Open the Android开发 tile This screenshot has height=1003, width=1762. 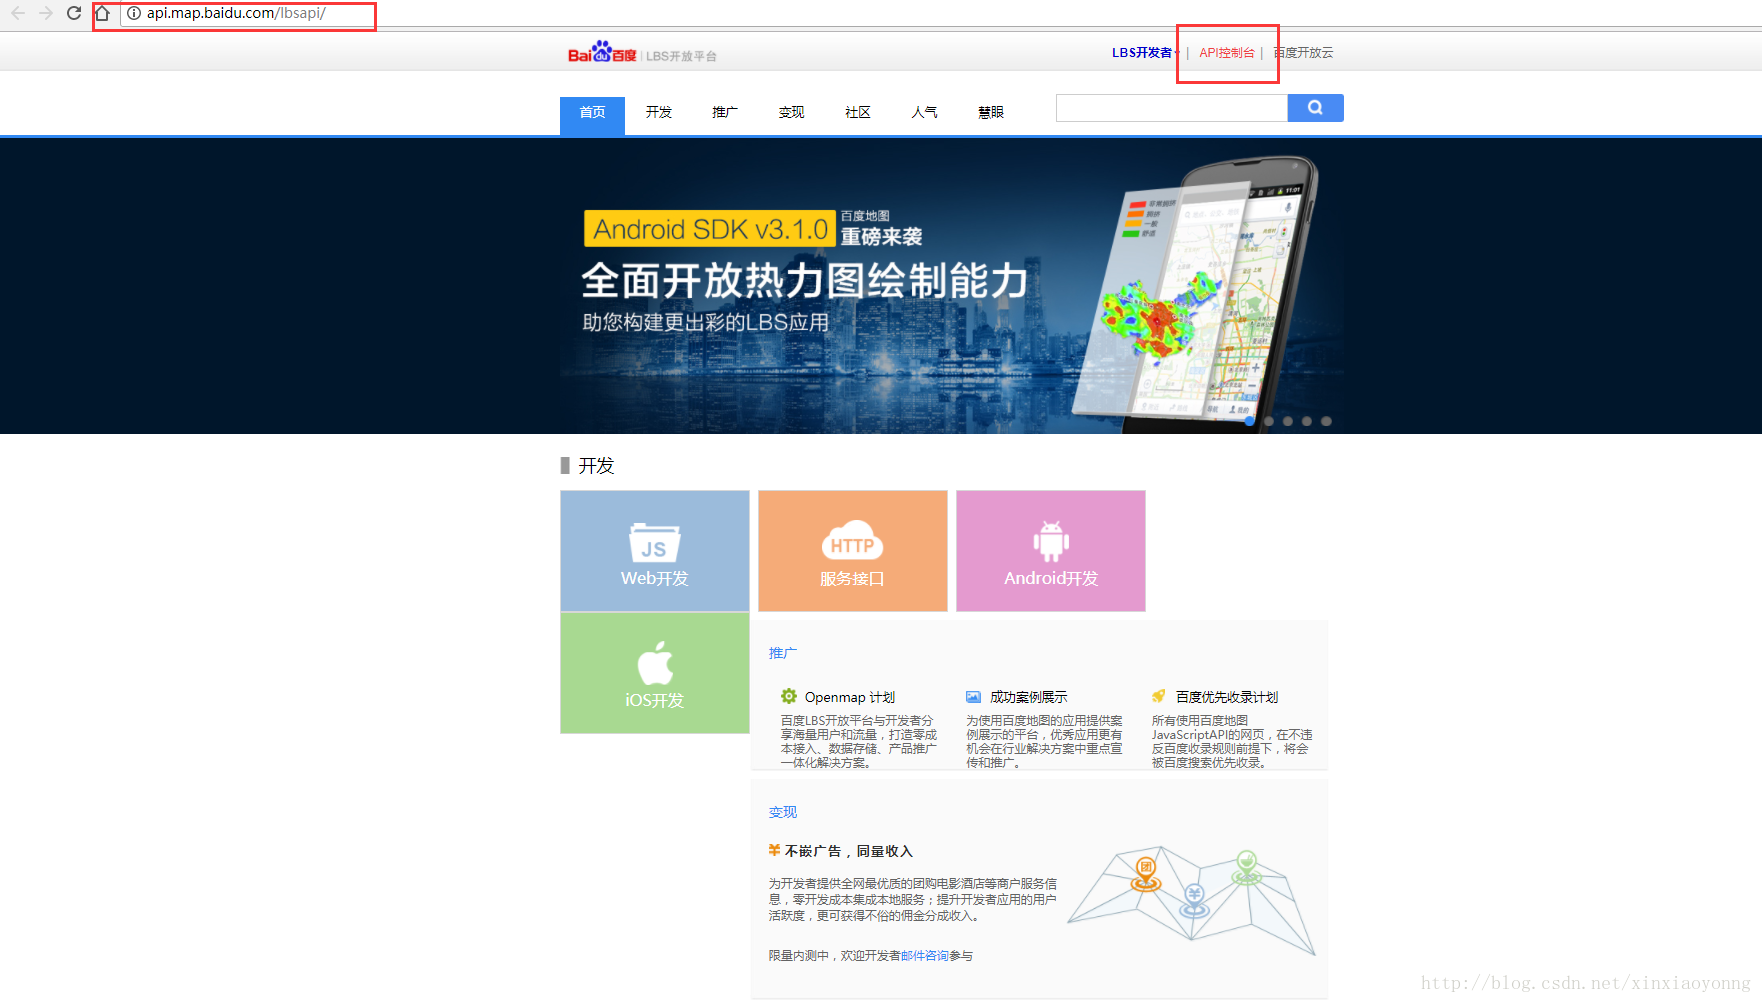tap(1051, 551)
